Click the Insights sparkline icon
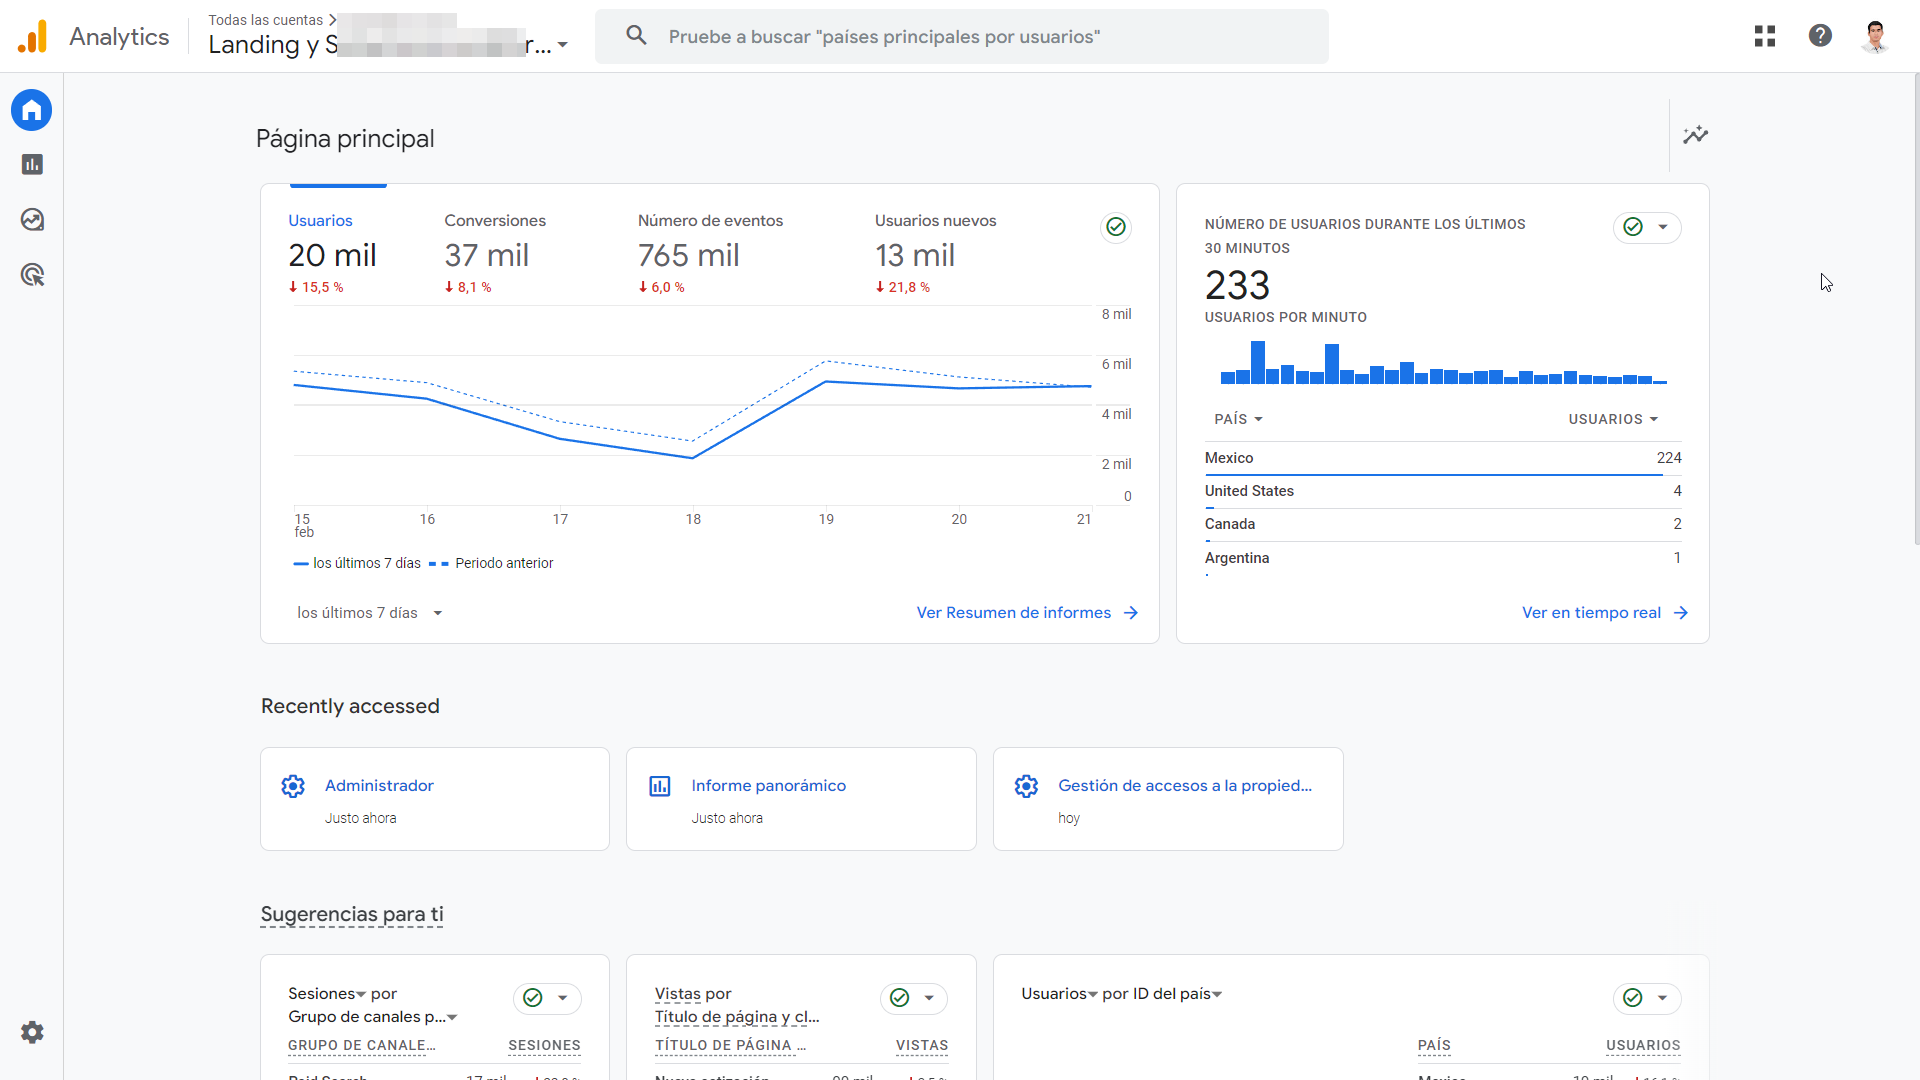The height and width of the screenshot is (1080, 1920). (x=1696, y=135)
